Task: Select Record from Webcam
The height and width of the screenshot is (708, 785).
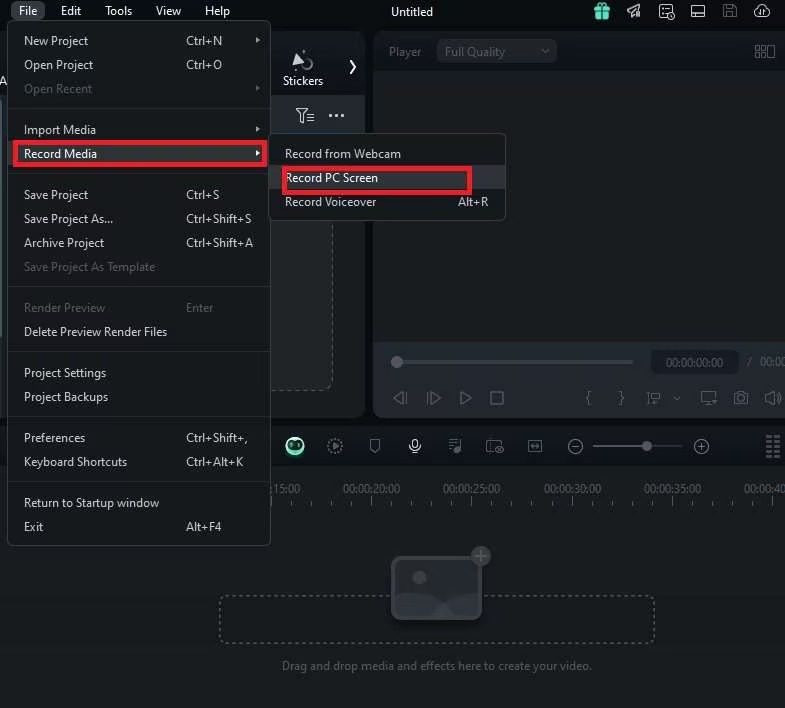Action: pos(387,154)
